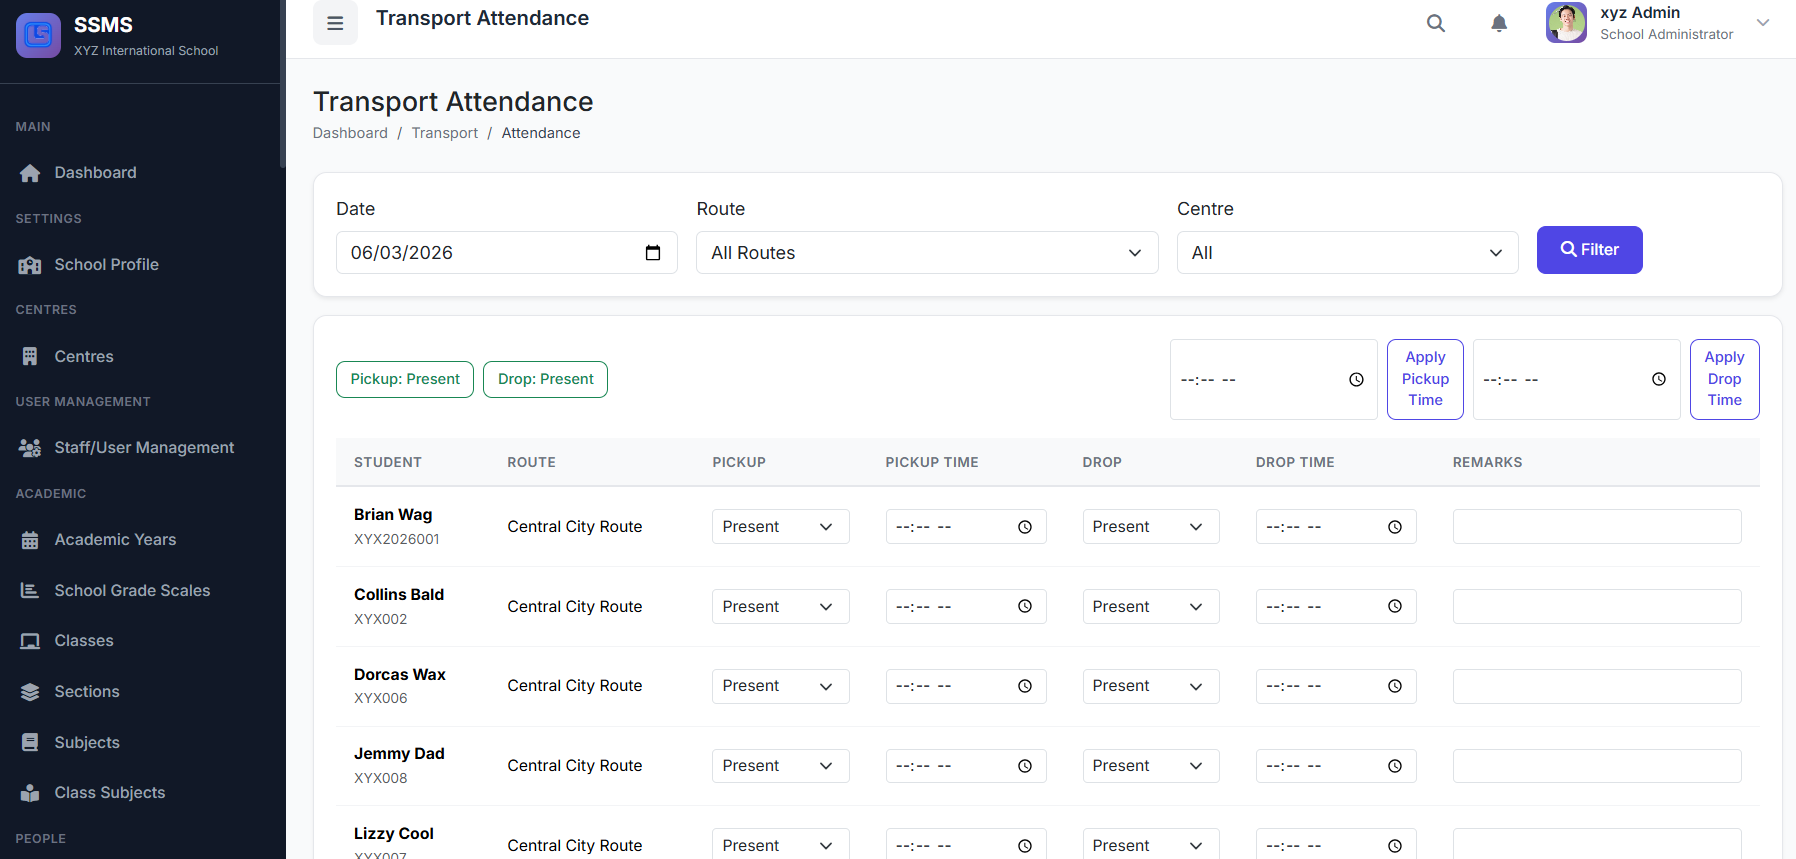The image size is (1796, 859).
Task: Click clock icon in Collins Bald's pickup time
Action: [x=1024, y=607]
